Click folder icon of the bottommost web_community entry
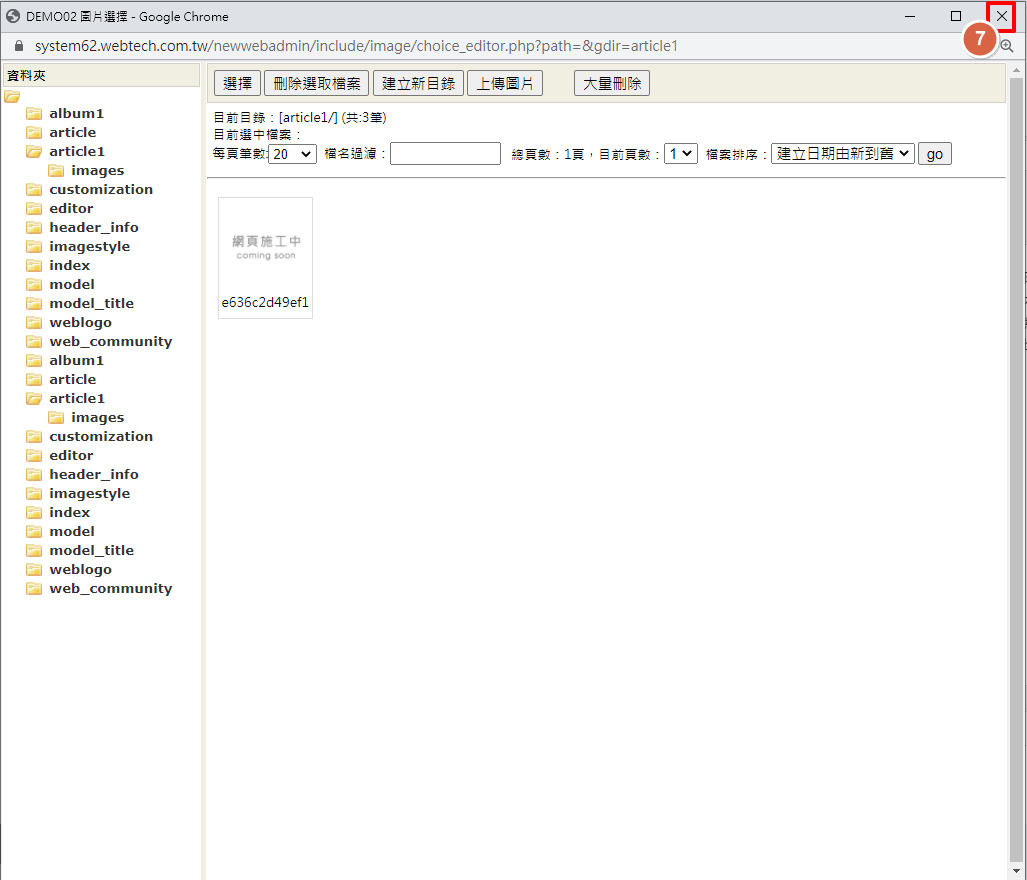Image resolution: width=1027 pixels, height=880 pixels. (34, 589)
